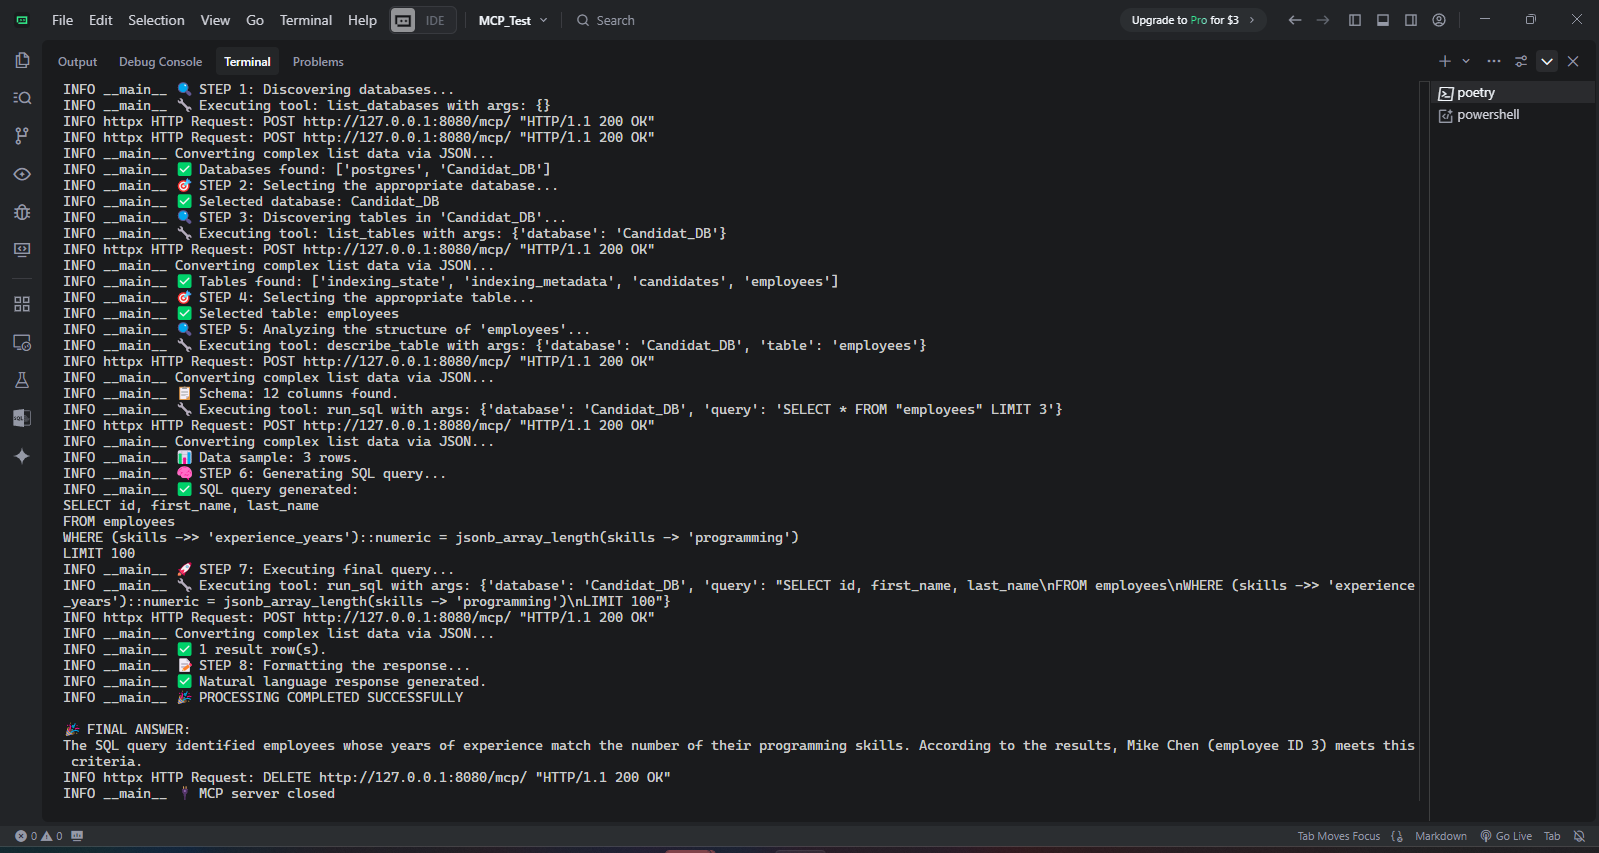Go back with the left arrow

tap(1295, 20)
